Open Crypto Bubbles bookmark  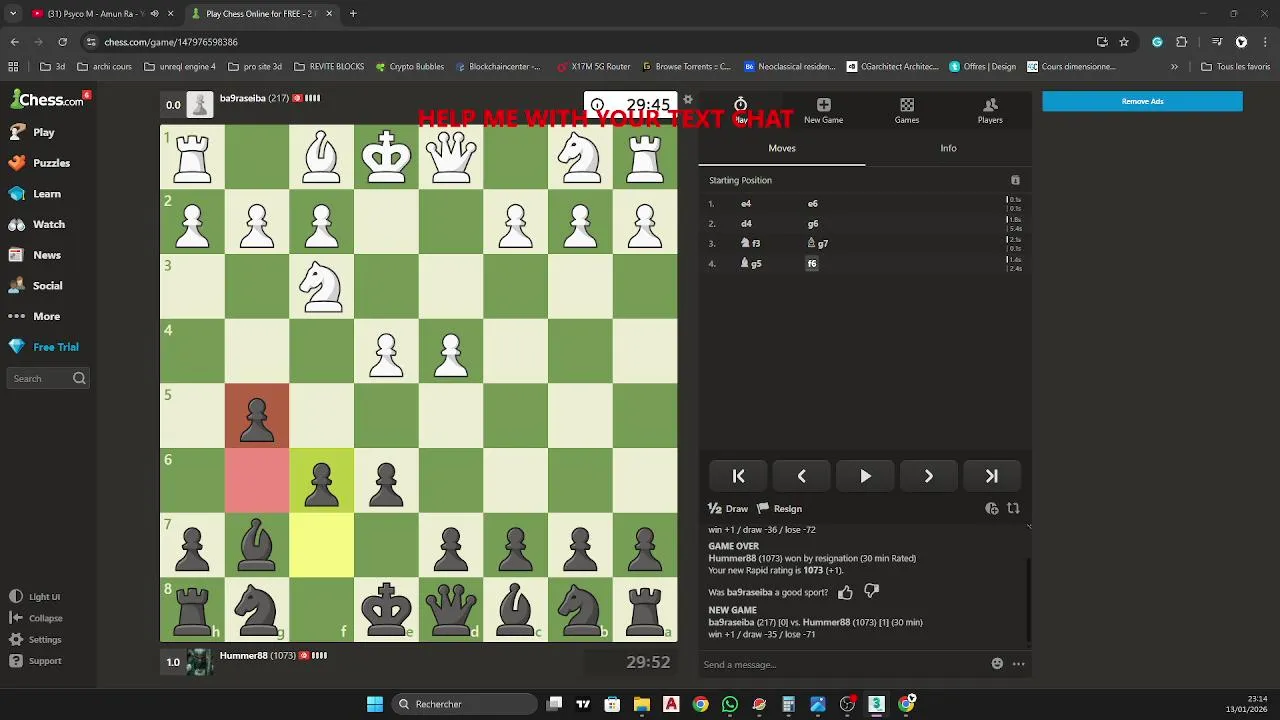(x=409, y=67)
